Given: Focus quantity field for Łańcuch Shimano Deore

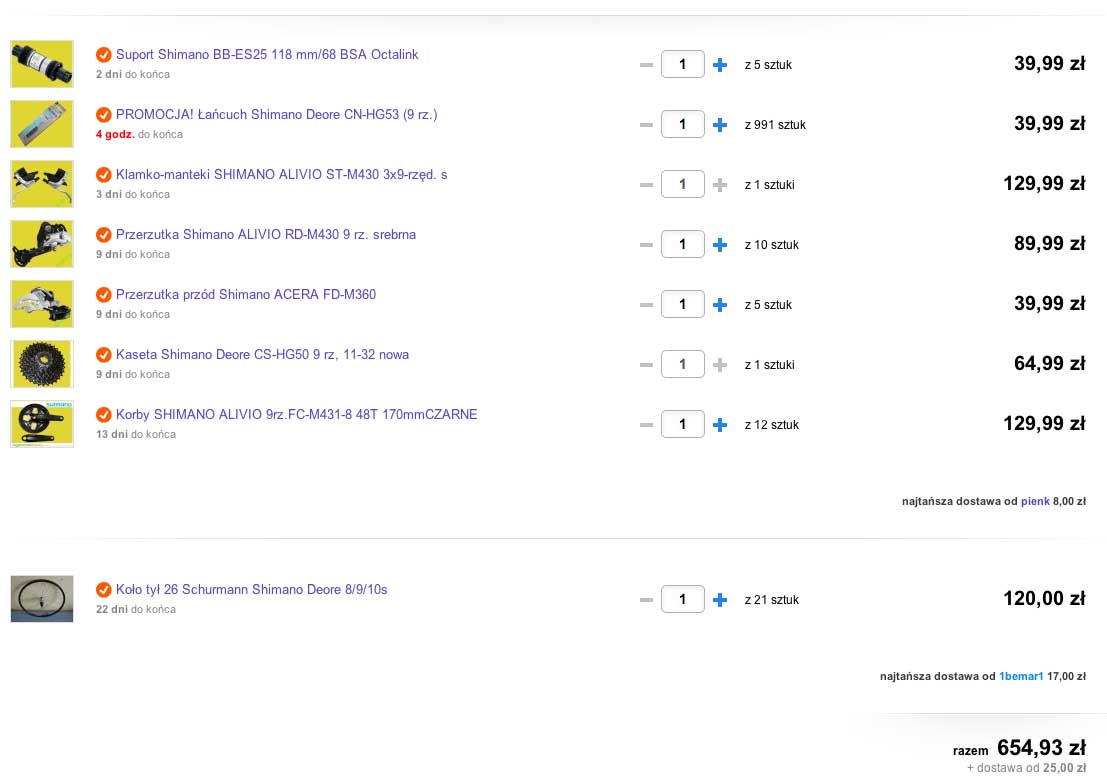Looking at the screenshot, I should point(683,124).
